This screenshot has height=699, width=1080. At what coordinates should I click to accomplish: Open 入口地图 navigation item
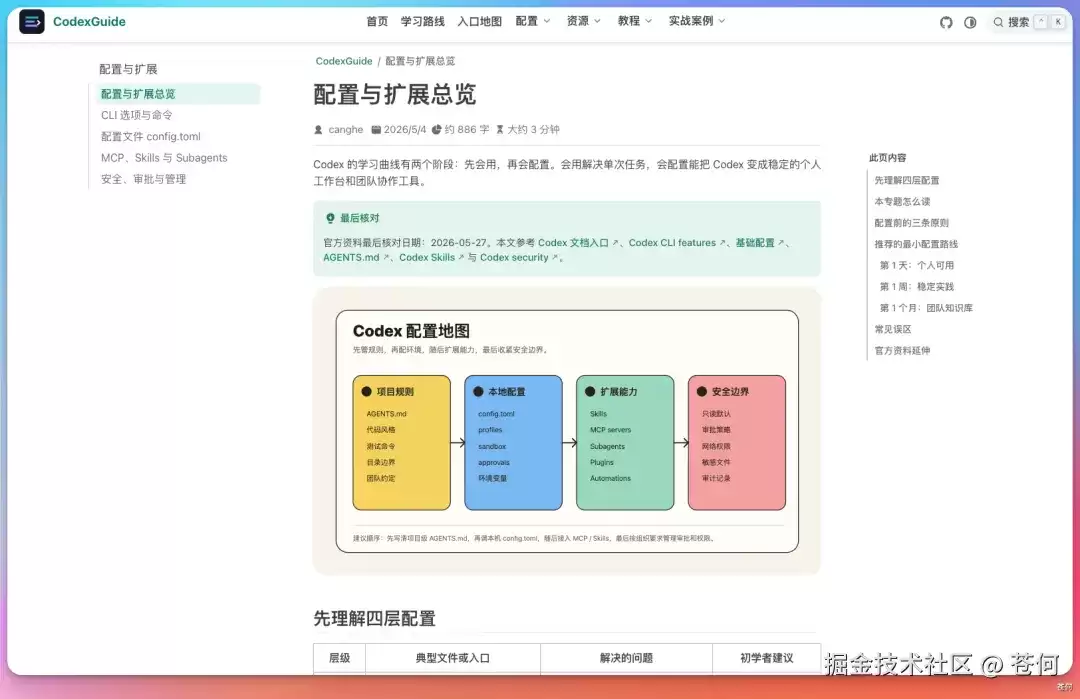479,21
